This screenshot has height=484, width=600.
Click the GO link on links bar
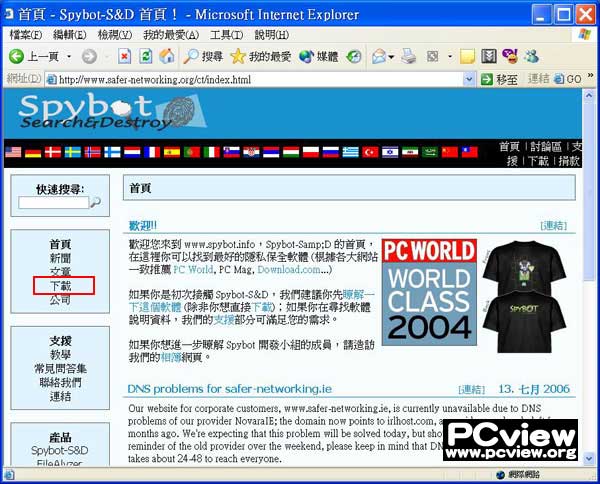[x=567, y=79]
